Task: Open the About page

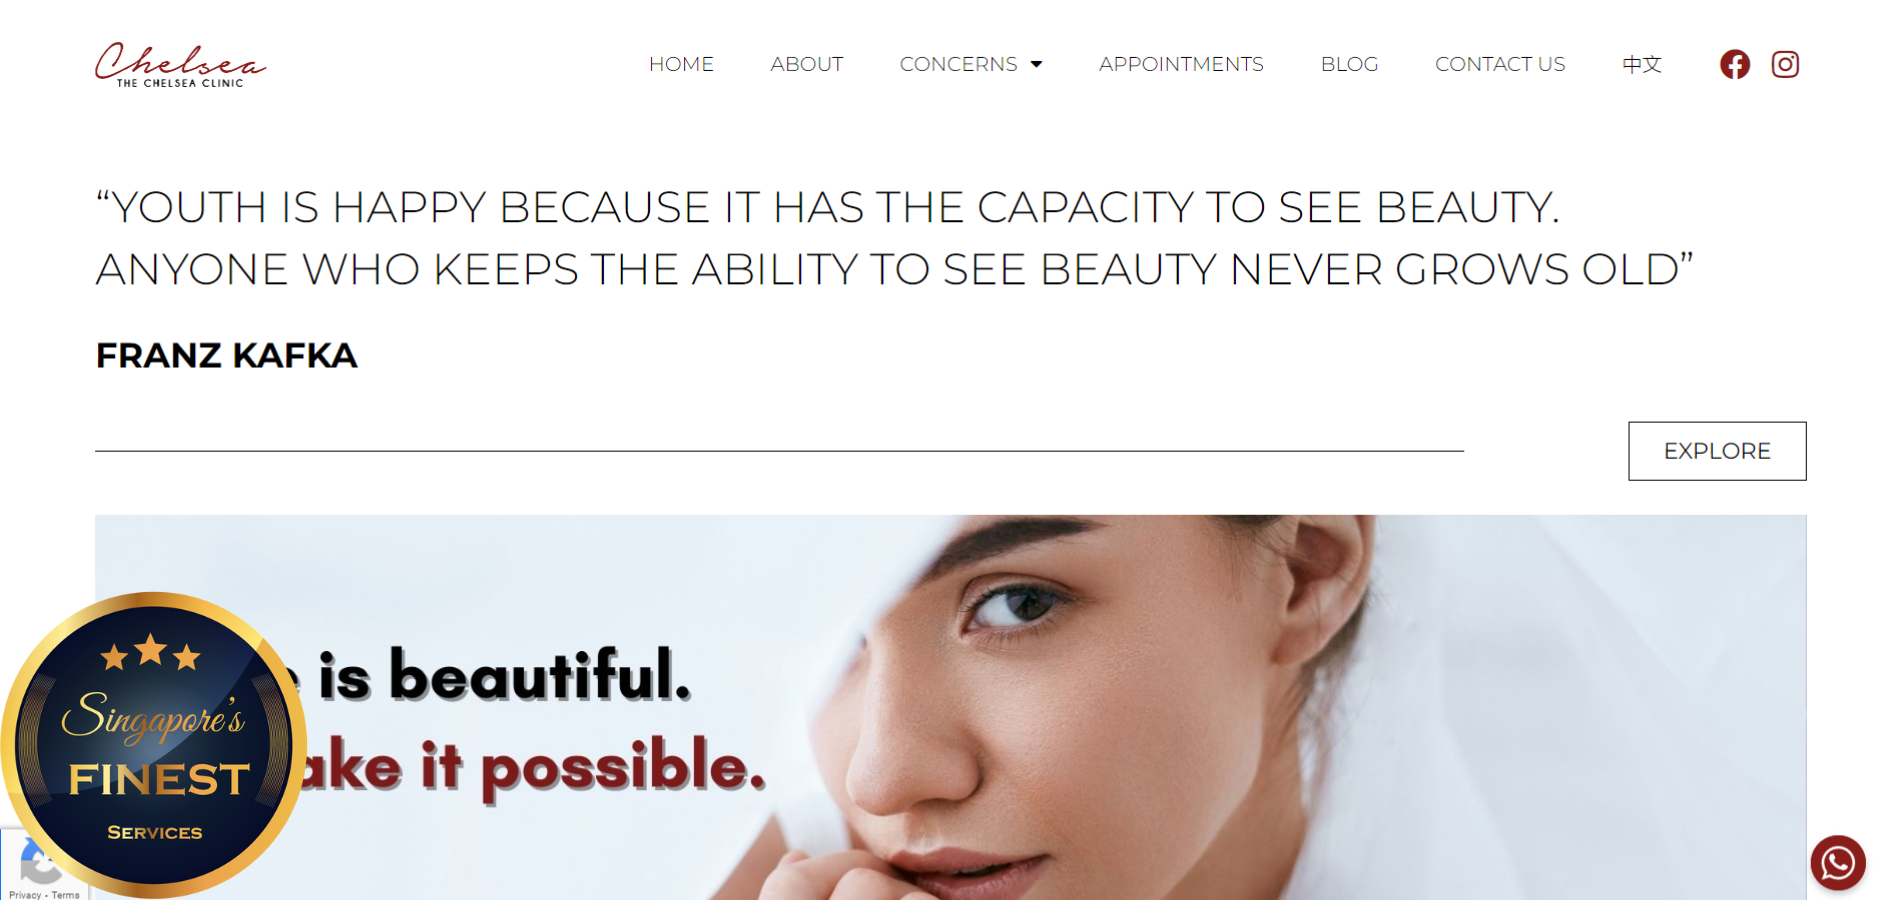Action: [807, 64]
